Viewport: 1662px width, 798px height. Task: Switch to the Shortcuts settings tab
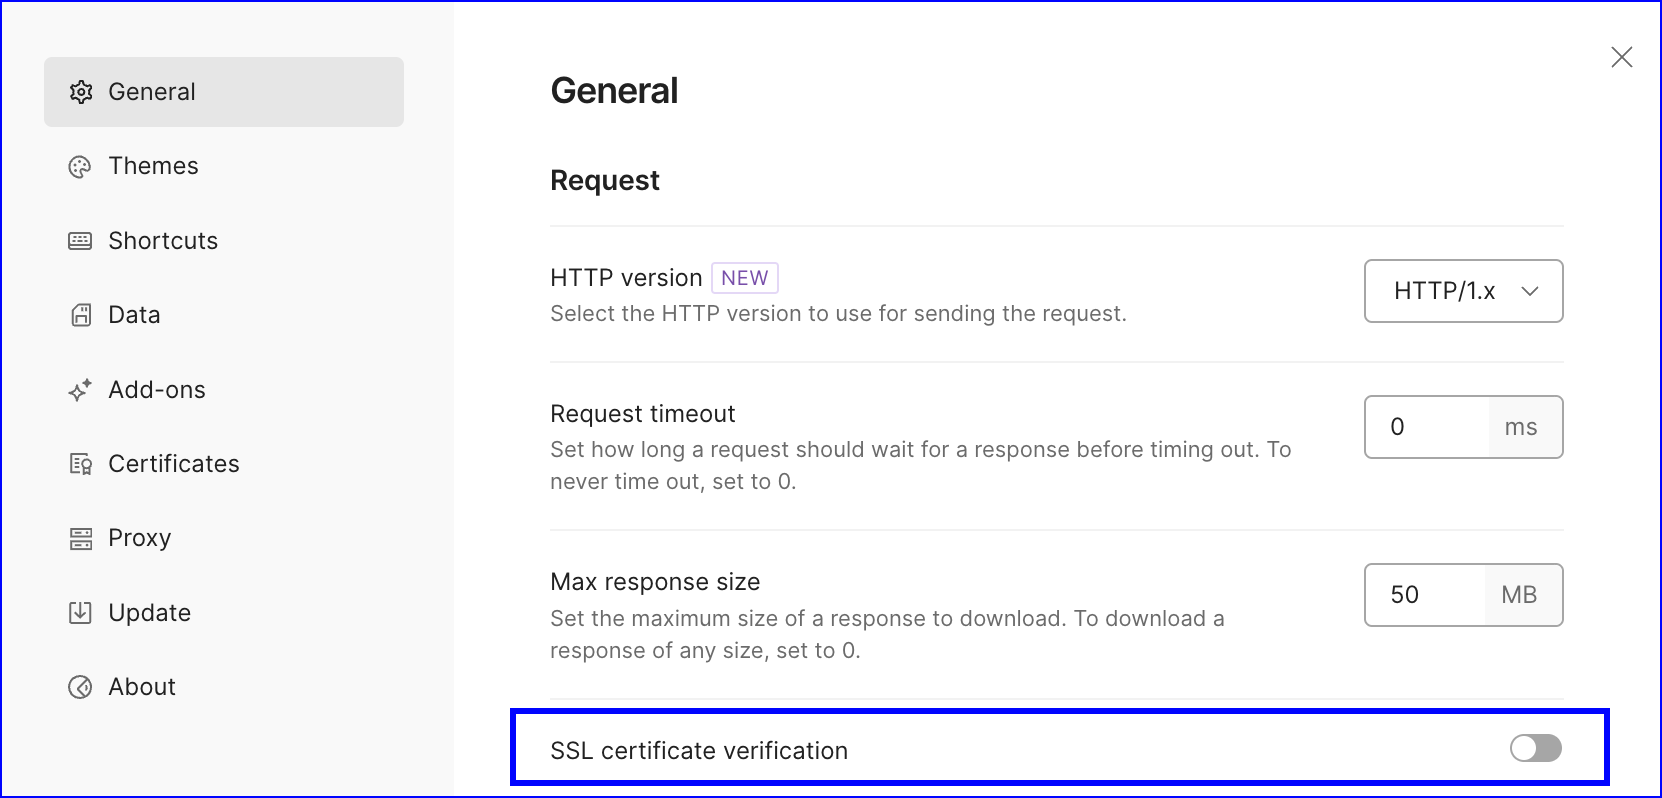pyautogui.click(x=163, y=241)
